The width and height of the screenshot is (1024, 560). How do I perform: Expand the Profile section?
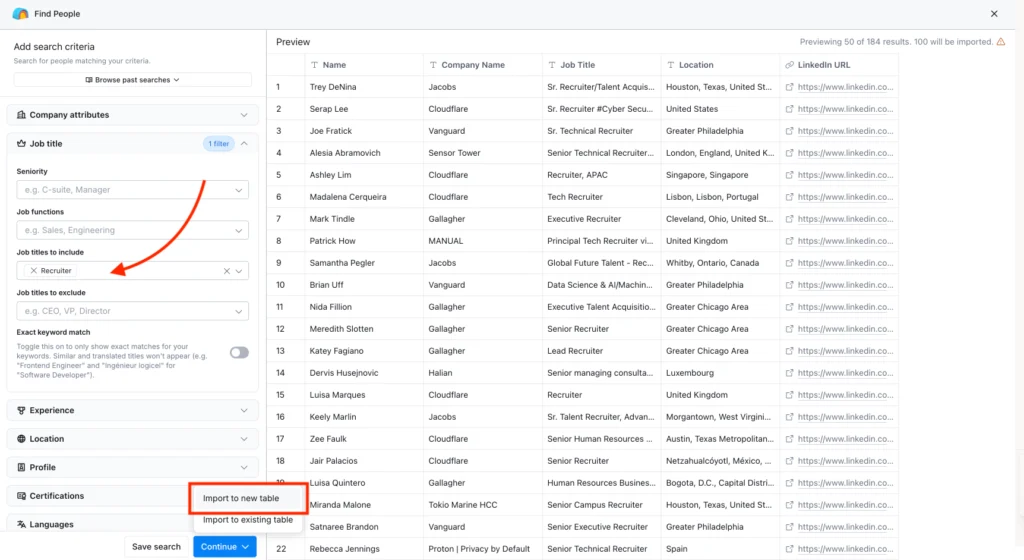[132, 467]
